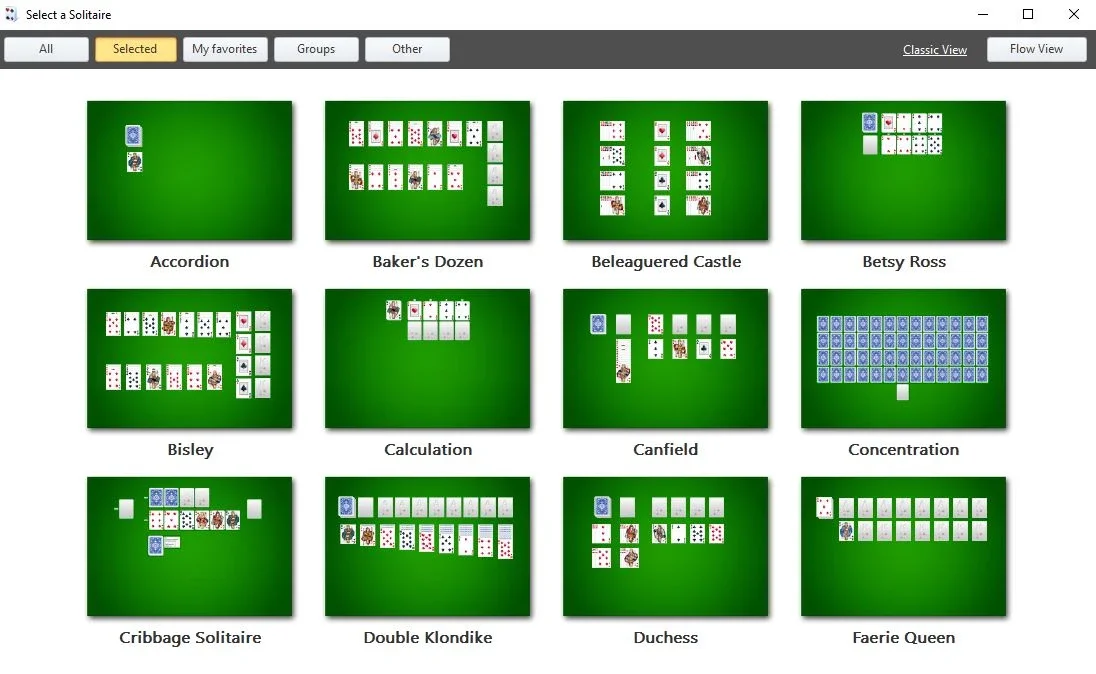Open the Faerie Queen thumbnail
This screenshot has width=1096, height=674.
pyautogui.click(x=903, y=547)
